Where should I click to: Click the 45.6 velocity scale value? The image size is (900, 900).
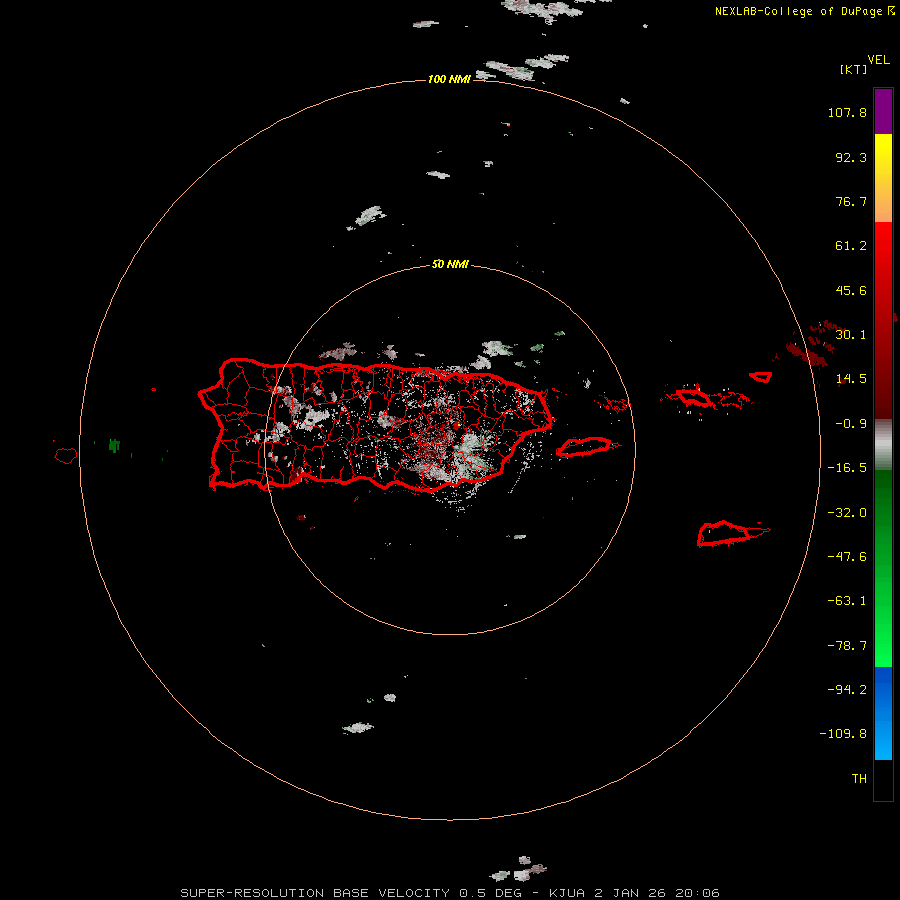click(851, 290)
